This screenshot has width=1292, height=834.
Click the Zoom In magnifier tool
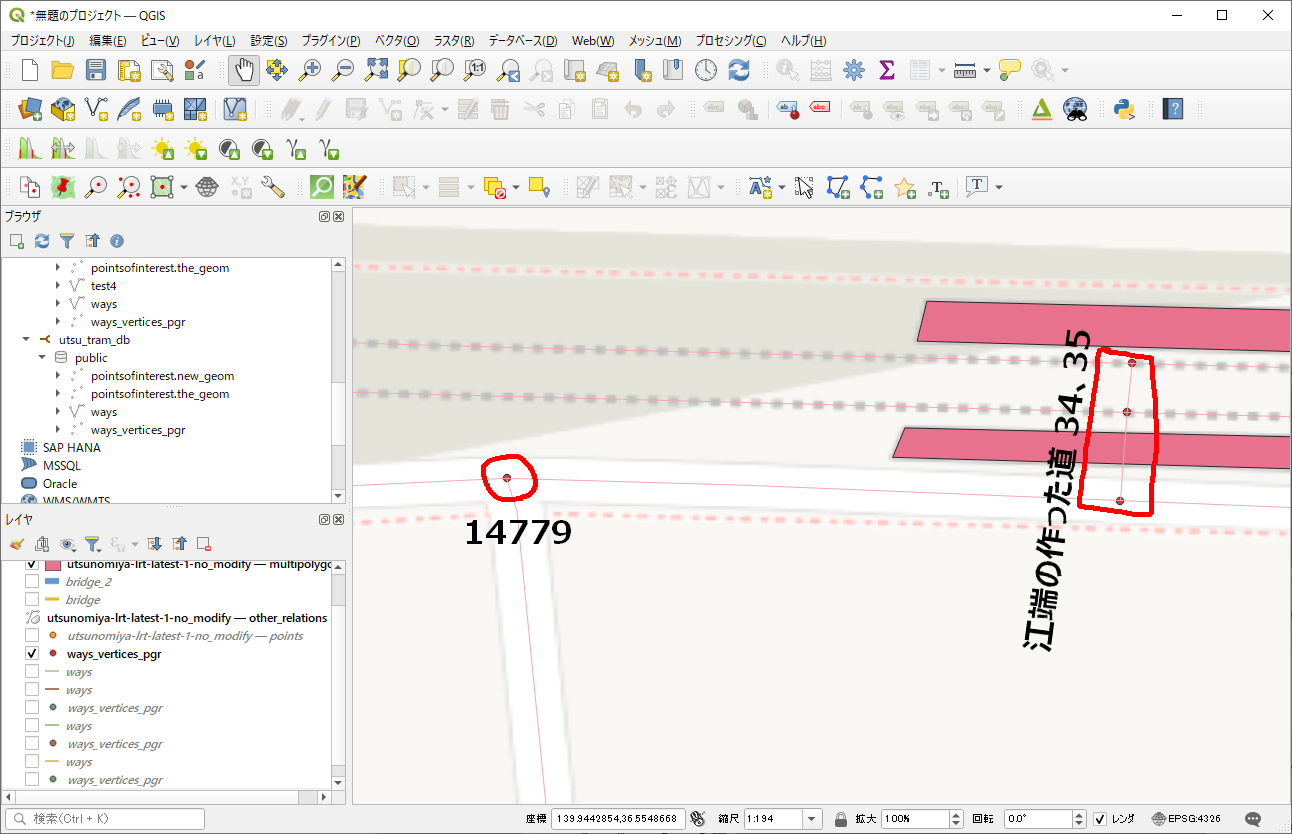click(x=311, y=70)
